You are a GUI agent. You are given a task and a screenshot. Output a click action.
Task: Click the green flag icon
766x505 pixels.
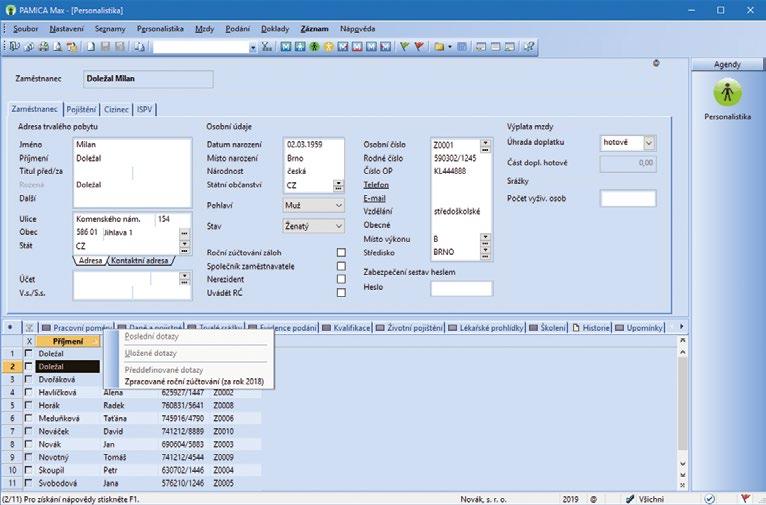tap(404, 46)
